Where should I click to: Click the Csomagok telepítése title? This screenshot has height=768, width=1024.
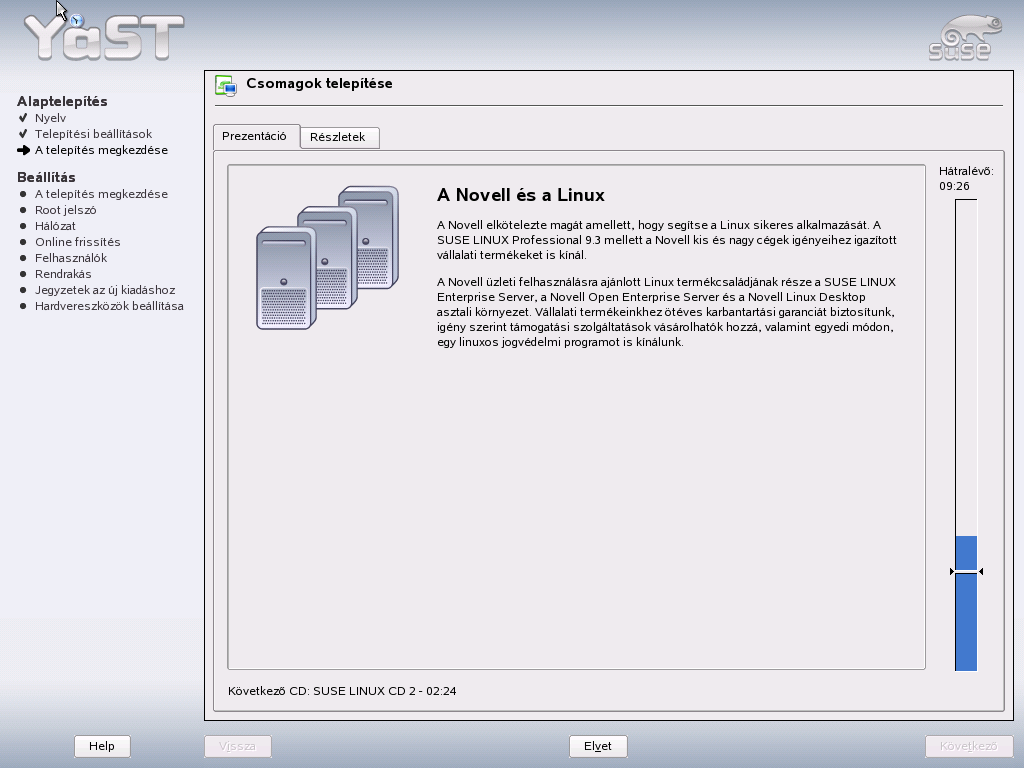[x=319, y=84]
